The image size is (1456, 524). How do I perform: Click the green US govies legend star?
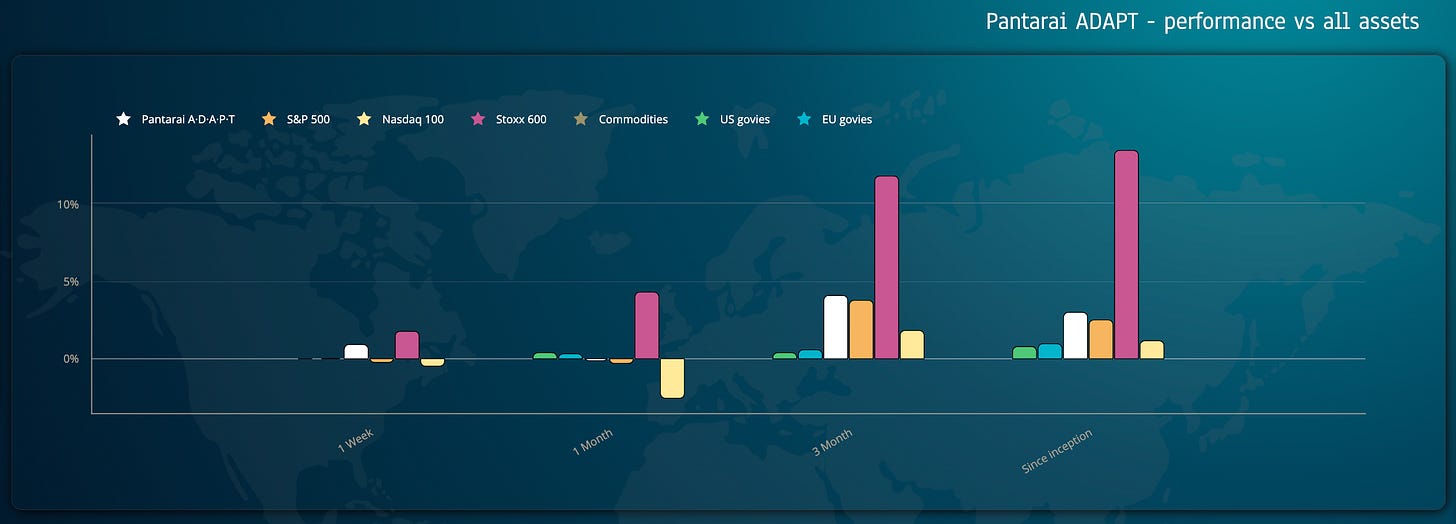703,119
